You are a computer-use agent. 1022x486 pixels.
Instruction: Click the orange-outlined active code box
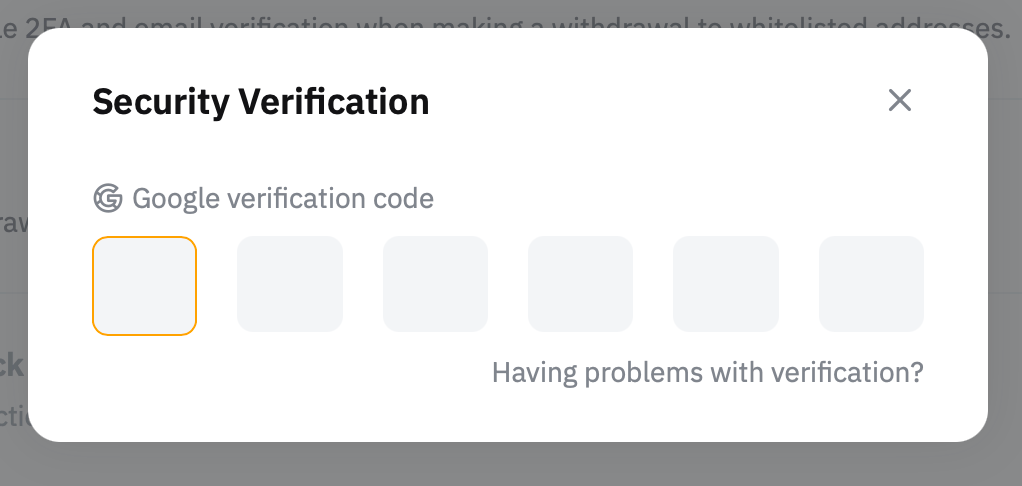[x=145, y=285]
